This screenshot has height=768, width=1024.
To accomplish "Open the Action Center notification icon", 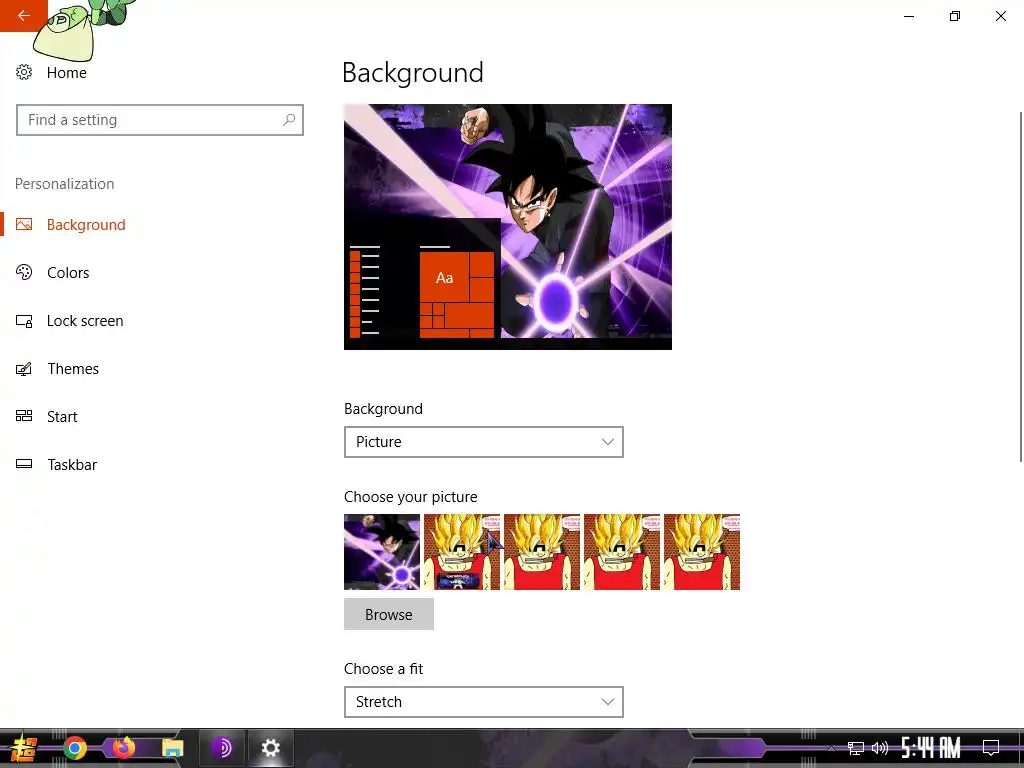I will (991, 748).
